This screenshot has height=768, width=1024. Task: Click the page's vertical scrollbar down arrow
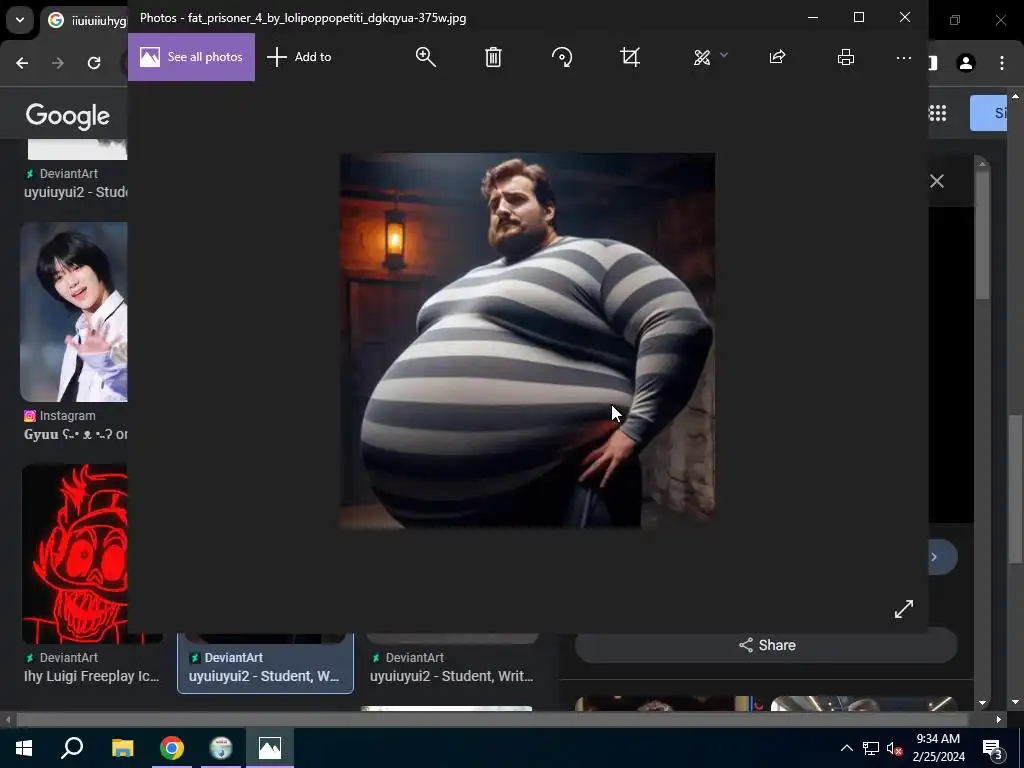click(x=1016, y=703)
